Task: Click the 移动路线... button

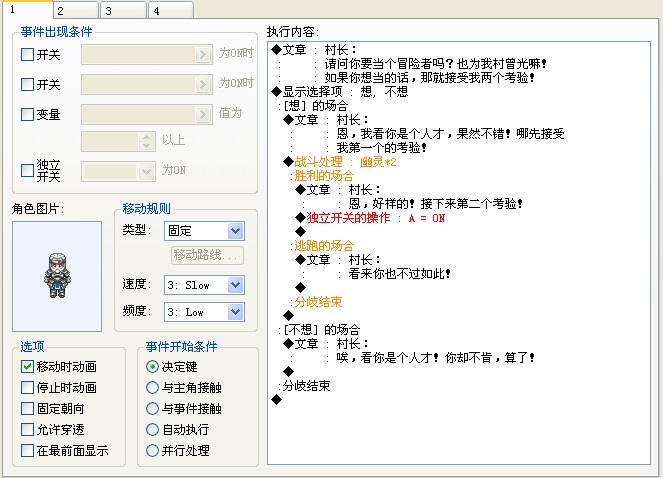Action: click(x=207, y=255)
